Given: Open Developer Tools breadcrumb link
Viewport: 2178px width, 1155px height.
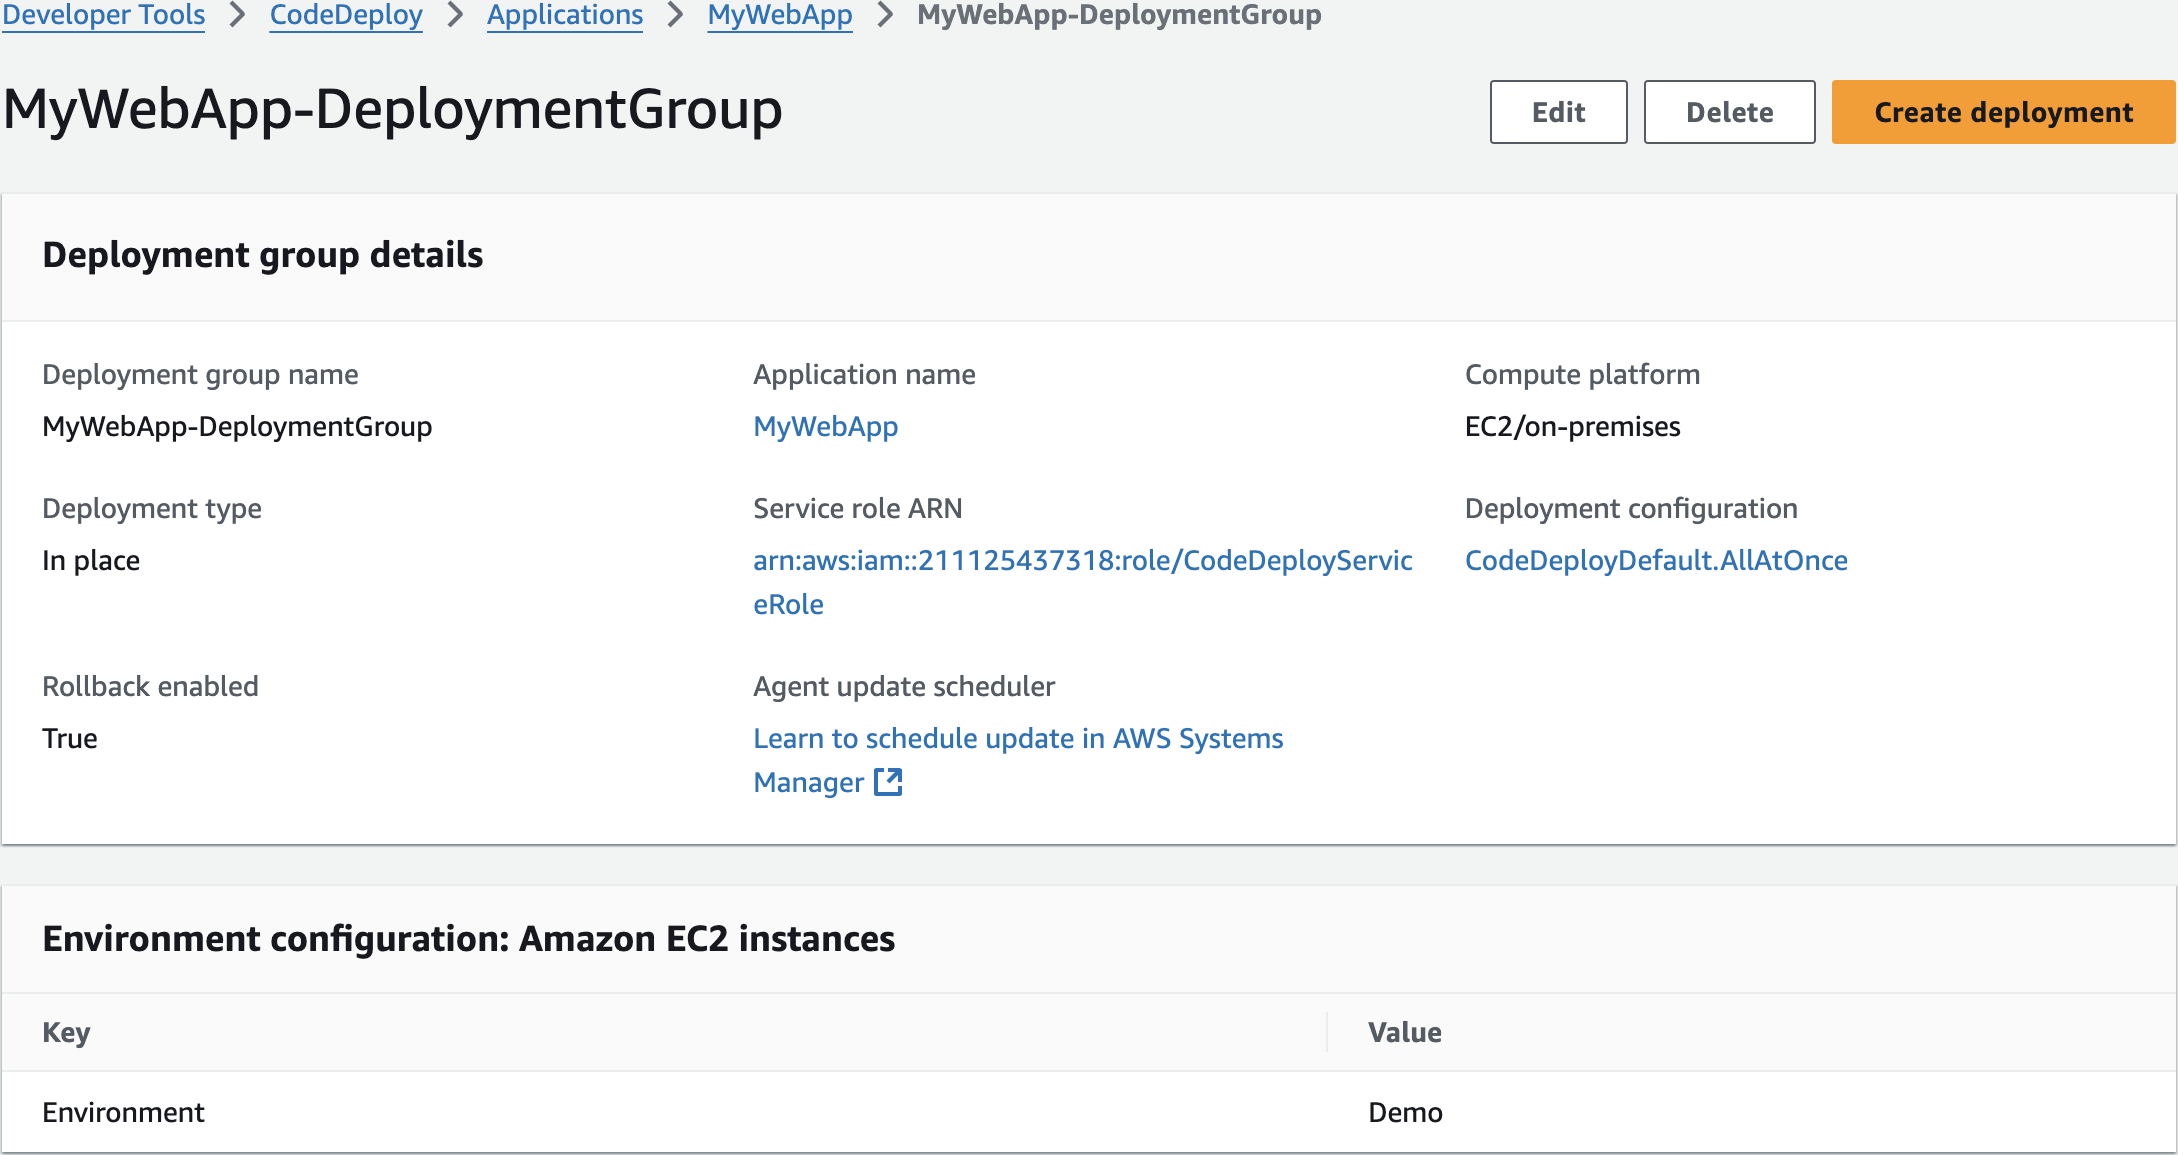Looking at the screenshot, I should point(104,15).
